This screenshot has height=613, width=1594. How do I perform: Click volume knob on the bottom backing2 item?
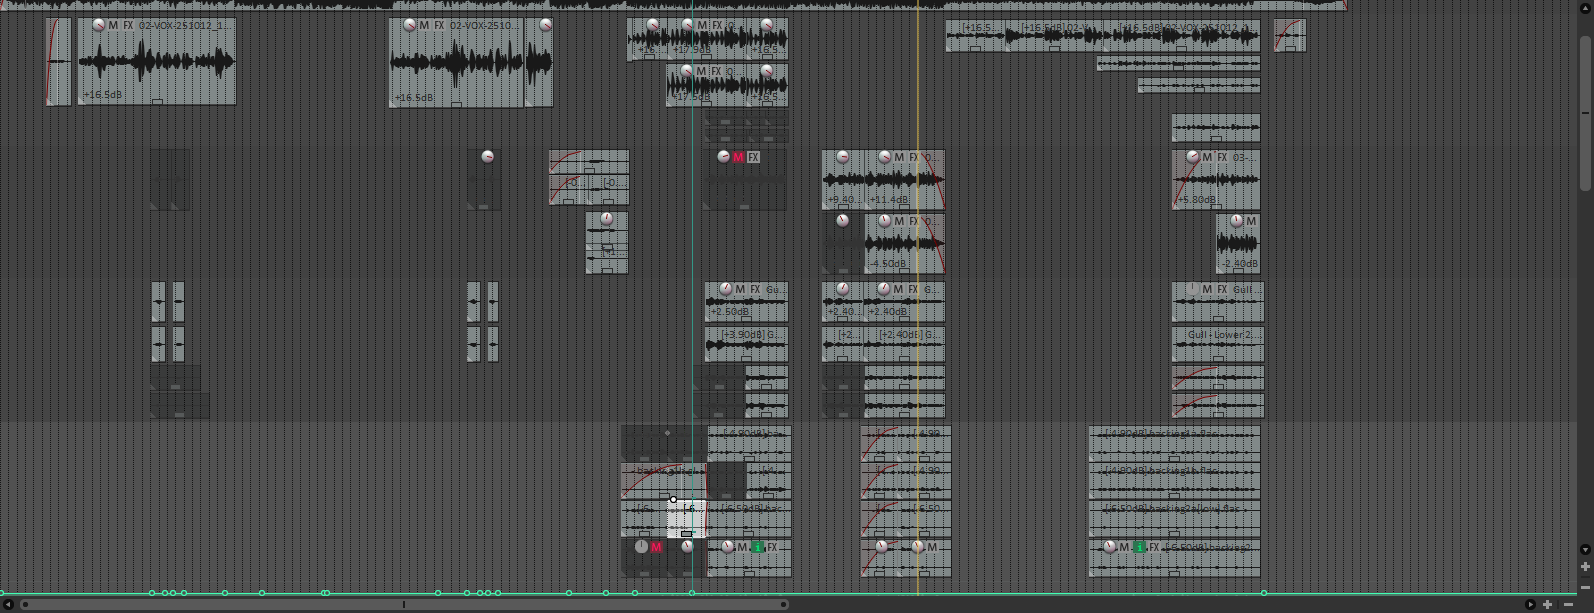point(1110,547)
